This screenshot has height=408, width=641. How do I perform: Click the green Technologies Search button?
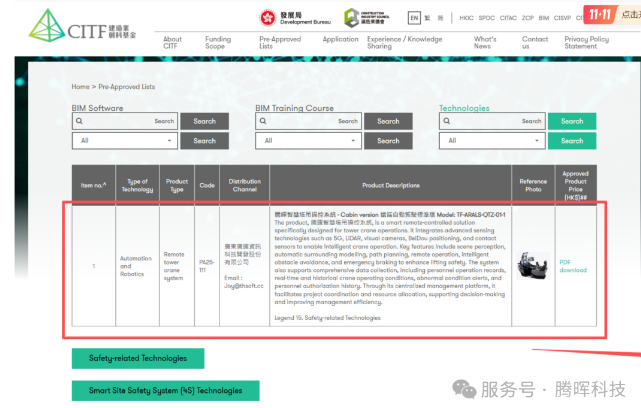click(x=571, y=121)
